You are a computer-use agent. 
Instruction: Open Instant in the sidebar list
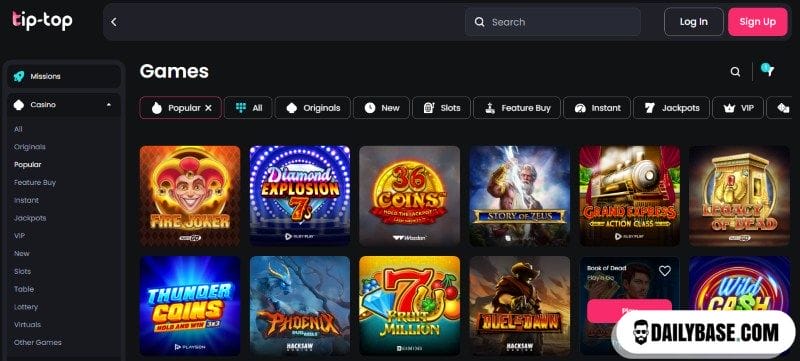(x=26, y=200)
